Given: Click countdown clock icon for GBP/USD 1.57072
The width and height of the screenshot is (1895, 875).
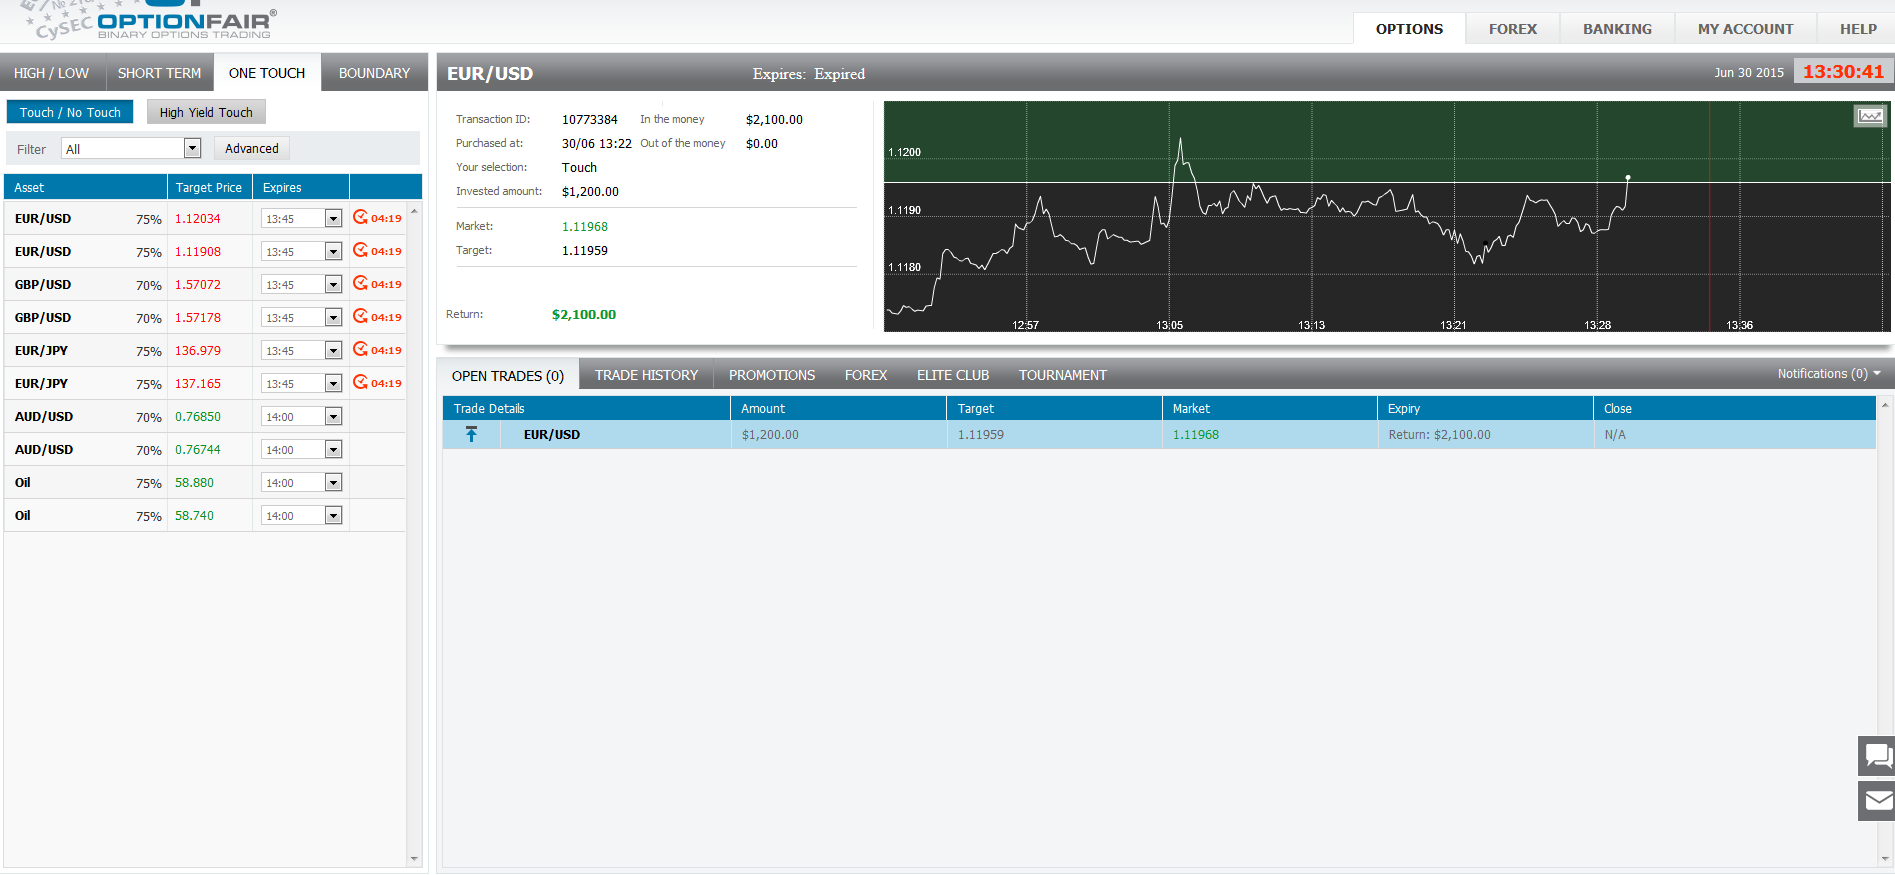Looking at the screenshot, I should pyautogui.click(x=360, y=283).
